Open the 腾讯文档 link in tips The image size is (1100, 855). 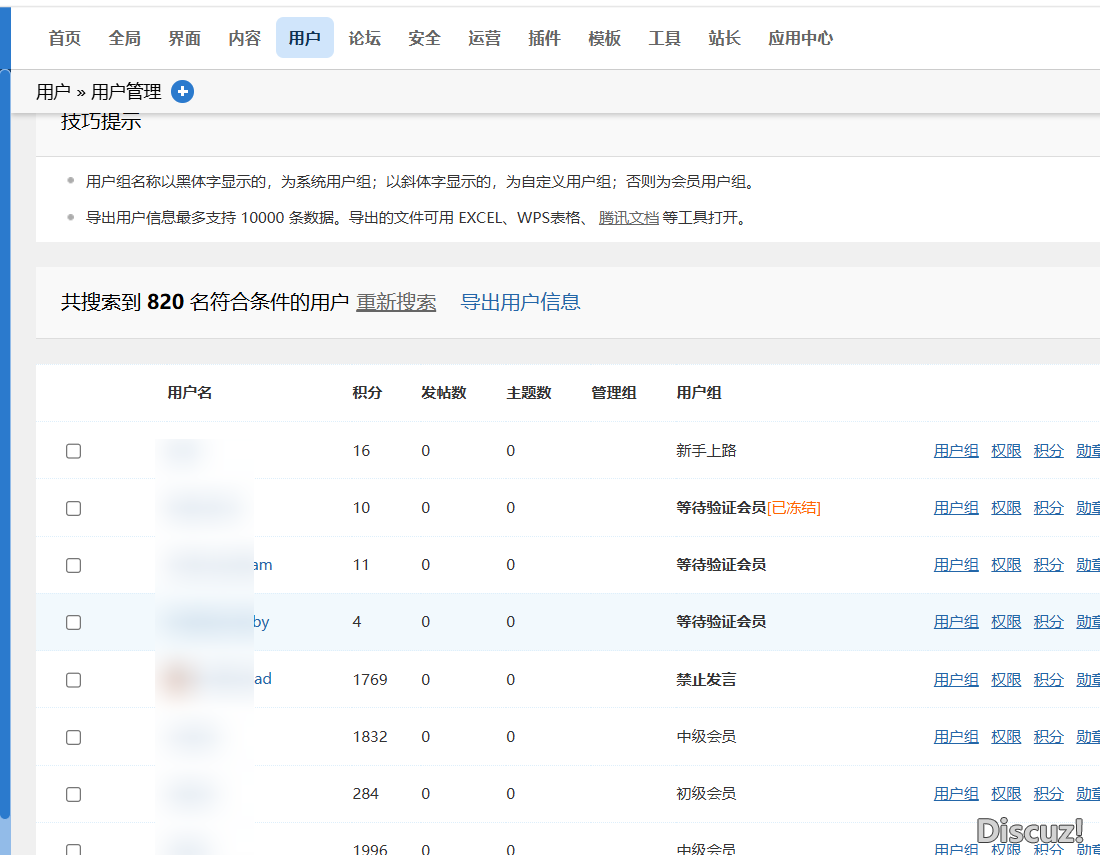click(x=629, y=217)
